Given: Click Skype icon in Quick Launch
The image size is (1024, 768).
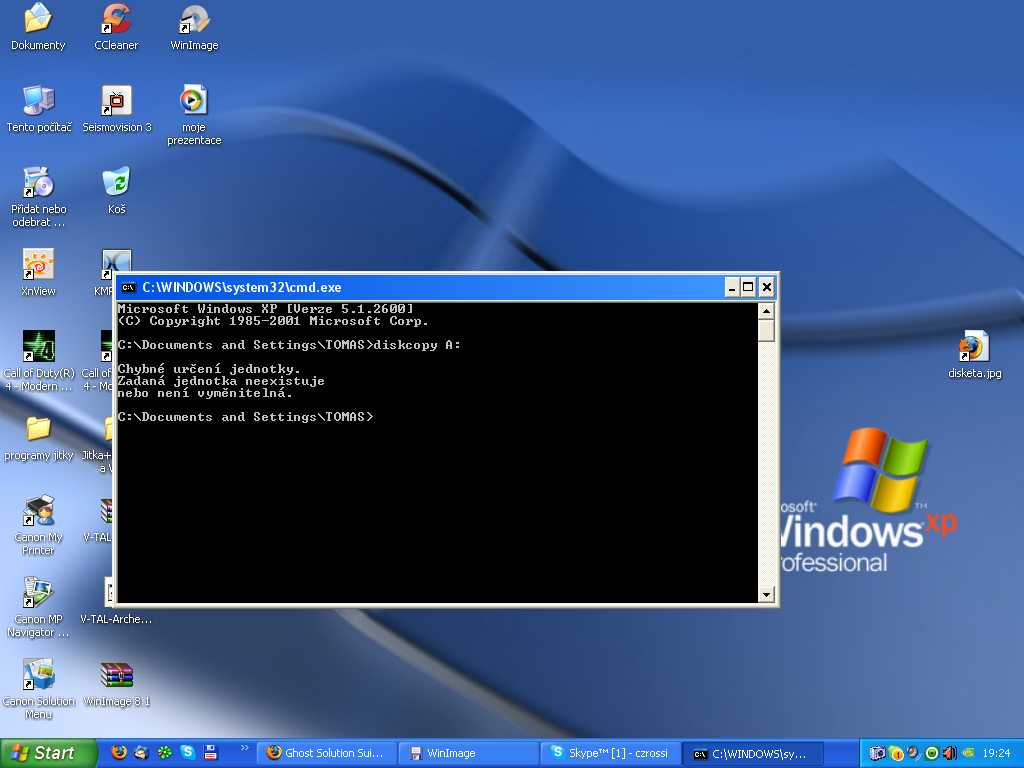Looking at the screenshot, I should (187, 753).
